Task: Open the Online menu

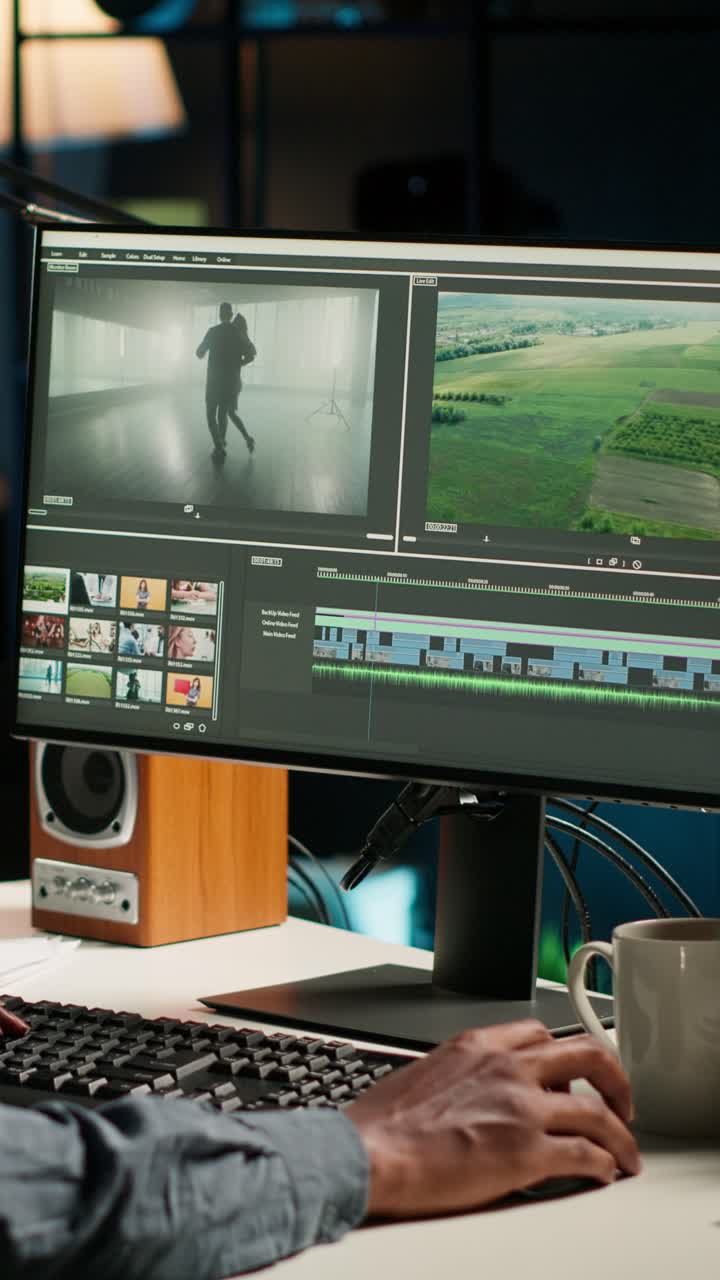Action: (223, 260)
